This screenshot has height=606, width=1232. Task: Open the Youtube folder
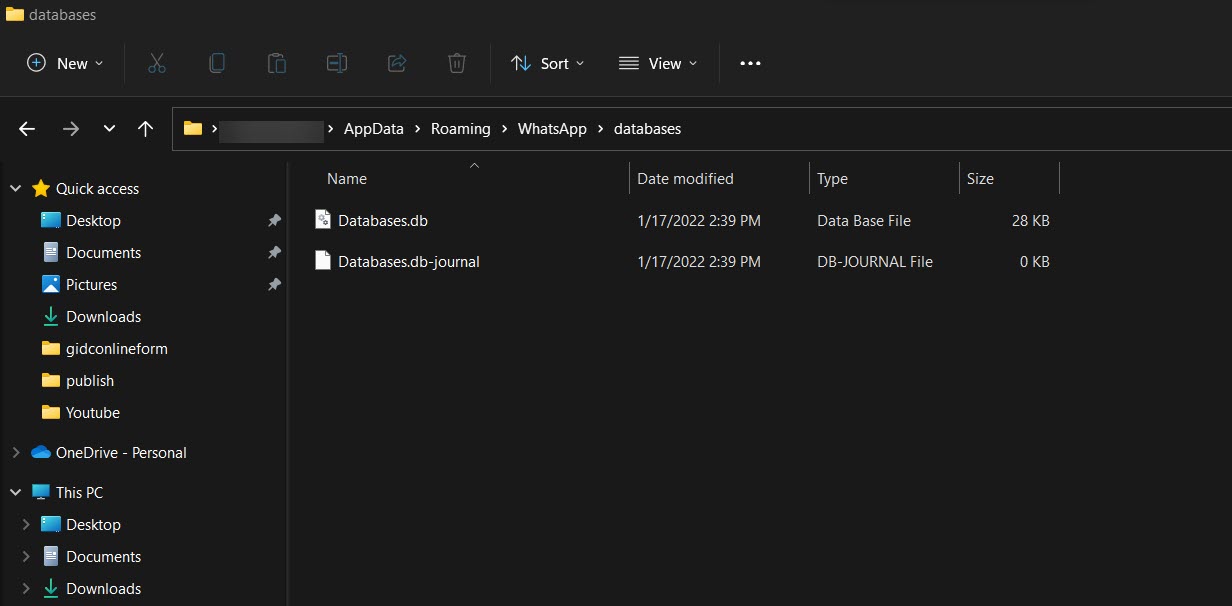point(93,412)
